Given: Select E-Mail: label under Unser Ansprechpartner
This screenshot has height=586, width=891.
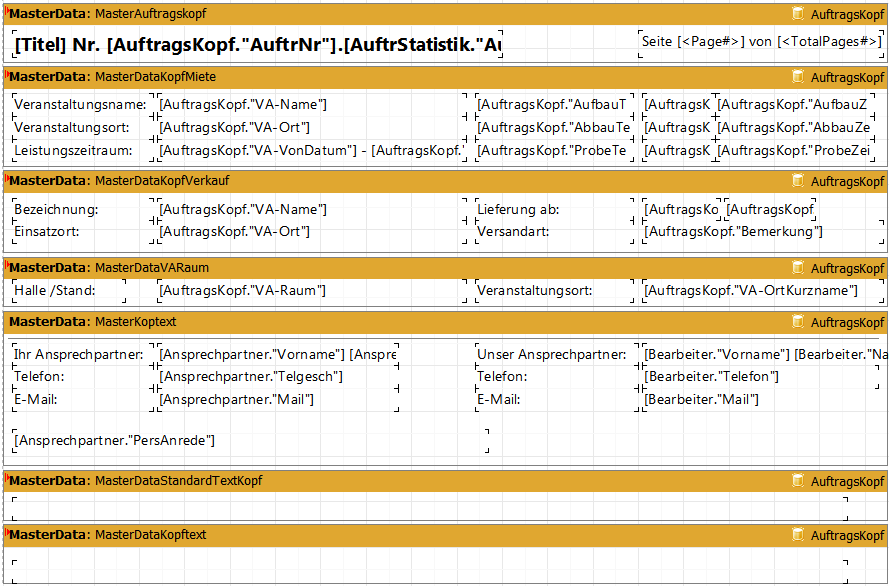Looking at the screenshot, I should pyautogui.click(x=557, y=400).
